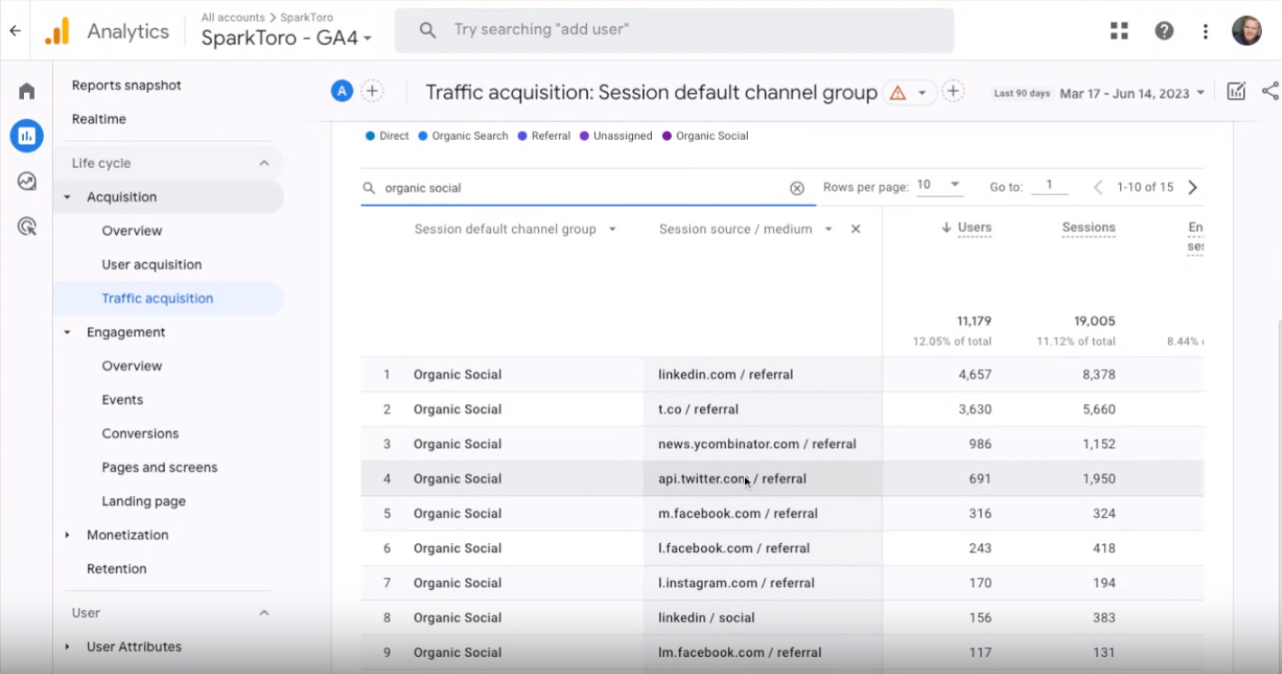Image resolution: width=1282 pixels, height=674 pixels.
Task: Remove Session source / medium secondary dimension
Action: [x=856, y=229]
